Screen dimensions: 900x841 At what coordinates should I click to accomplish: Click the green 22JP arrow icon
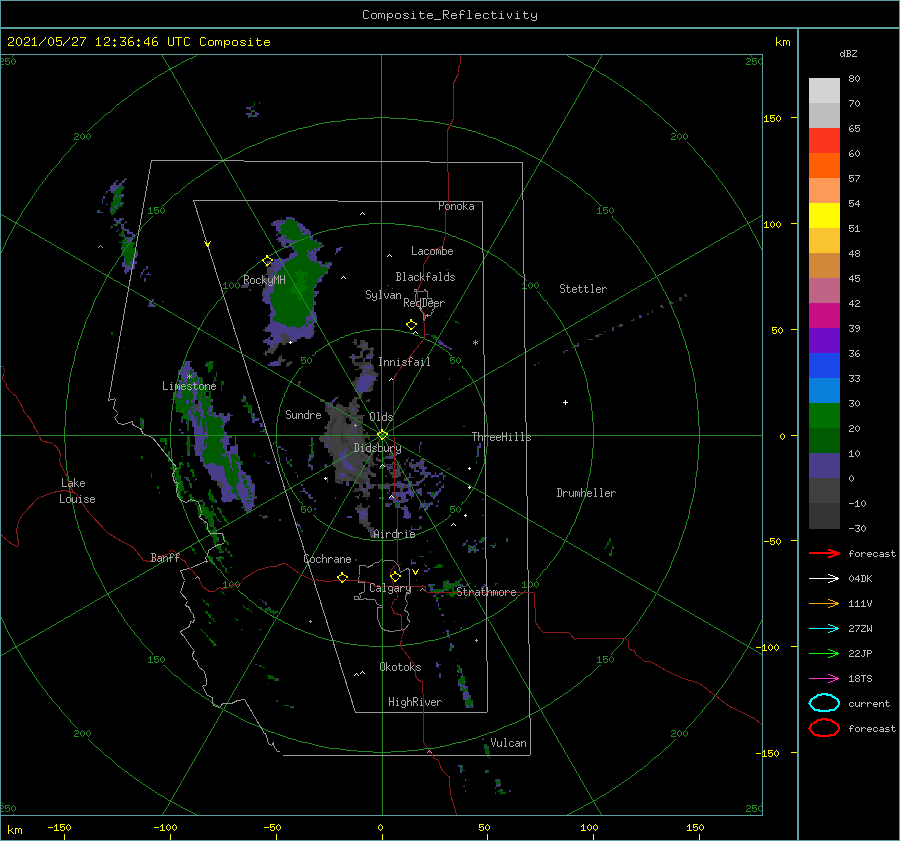coord(824,653)
